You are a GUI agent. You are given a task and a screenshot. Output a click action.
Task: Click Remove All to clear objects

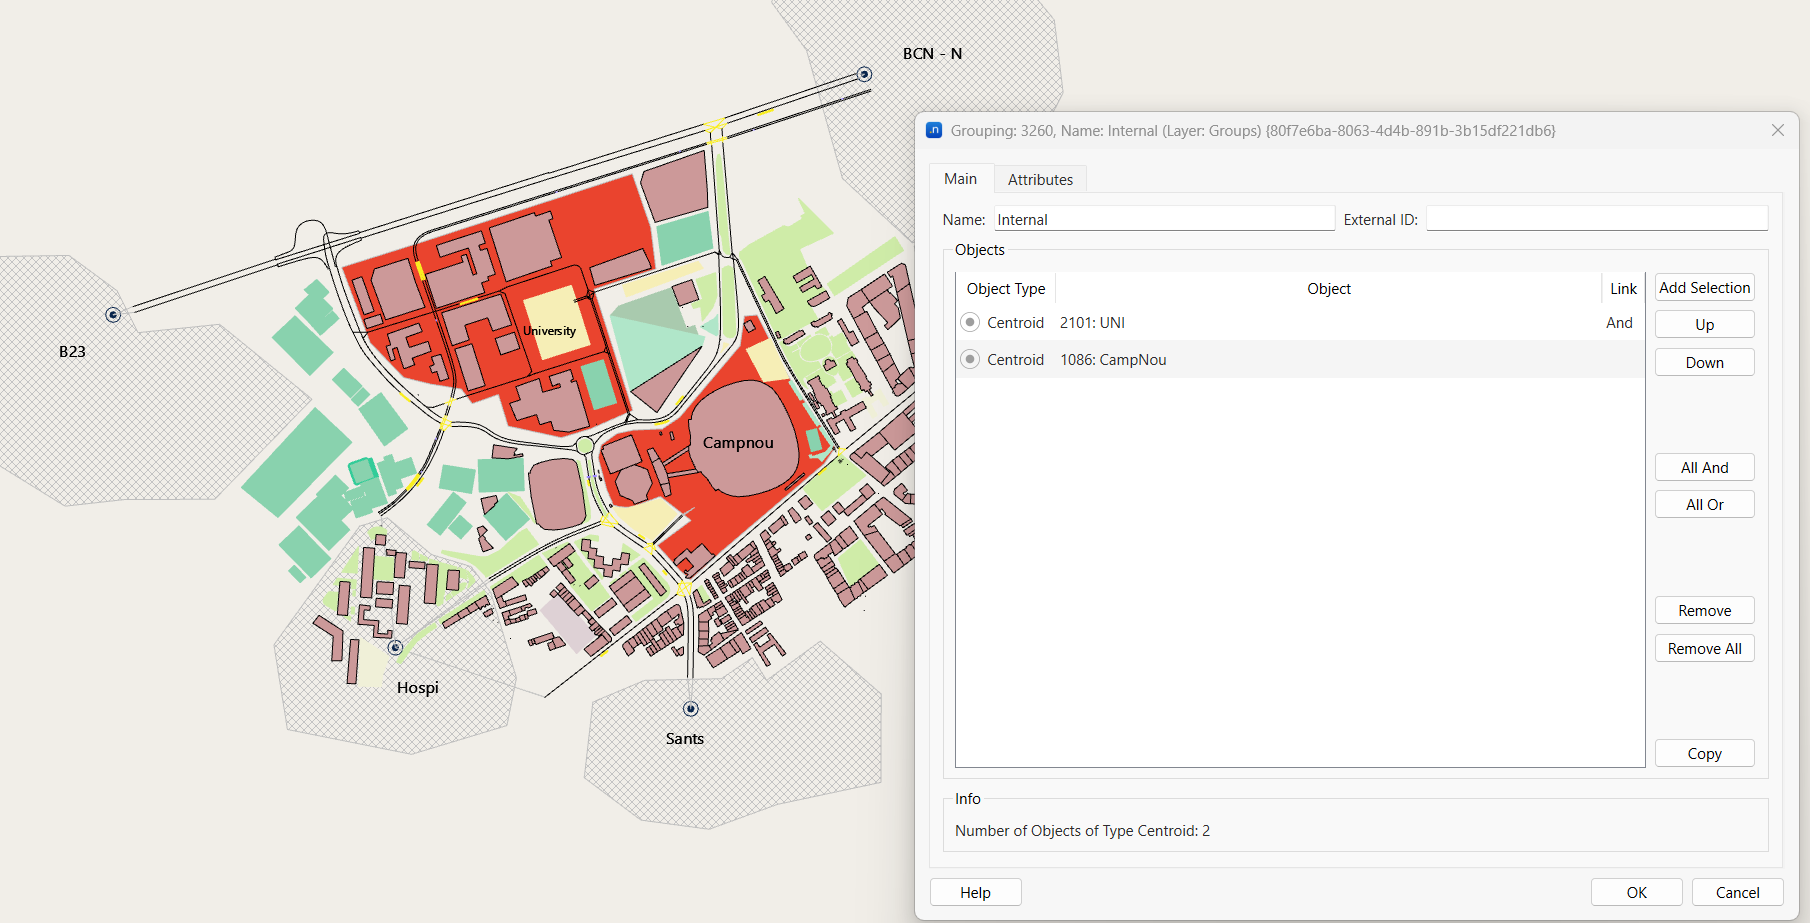[1704, 648]
